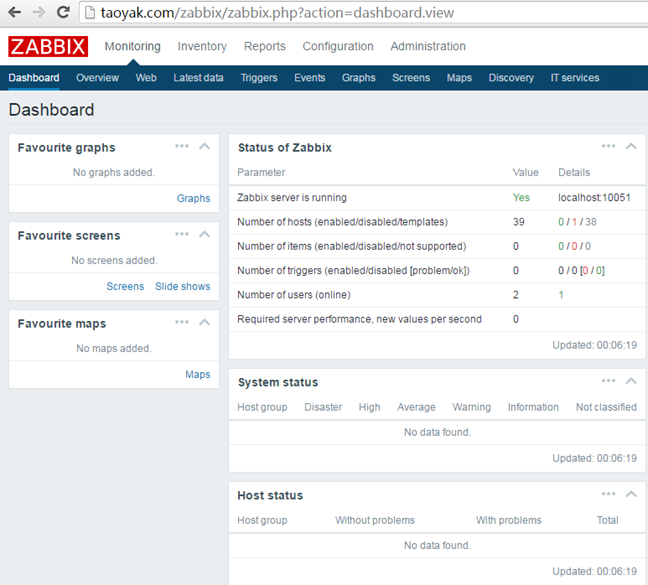Image resolution: width=648 pixels, height=585 pixels.
Task: Open Favourite maps three-dot menu
Action: pyautogui.click(x=182, y=322)
